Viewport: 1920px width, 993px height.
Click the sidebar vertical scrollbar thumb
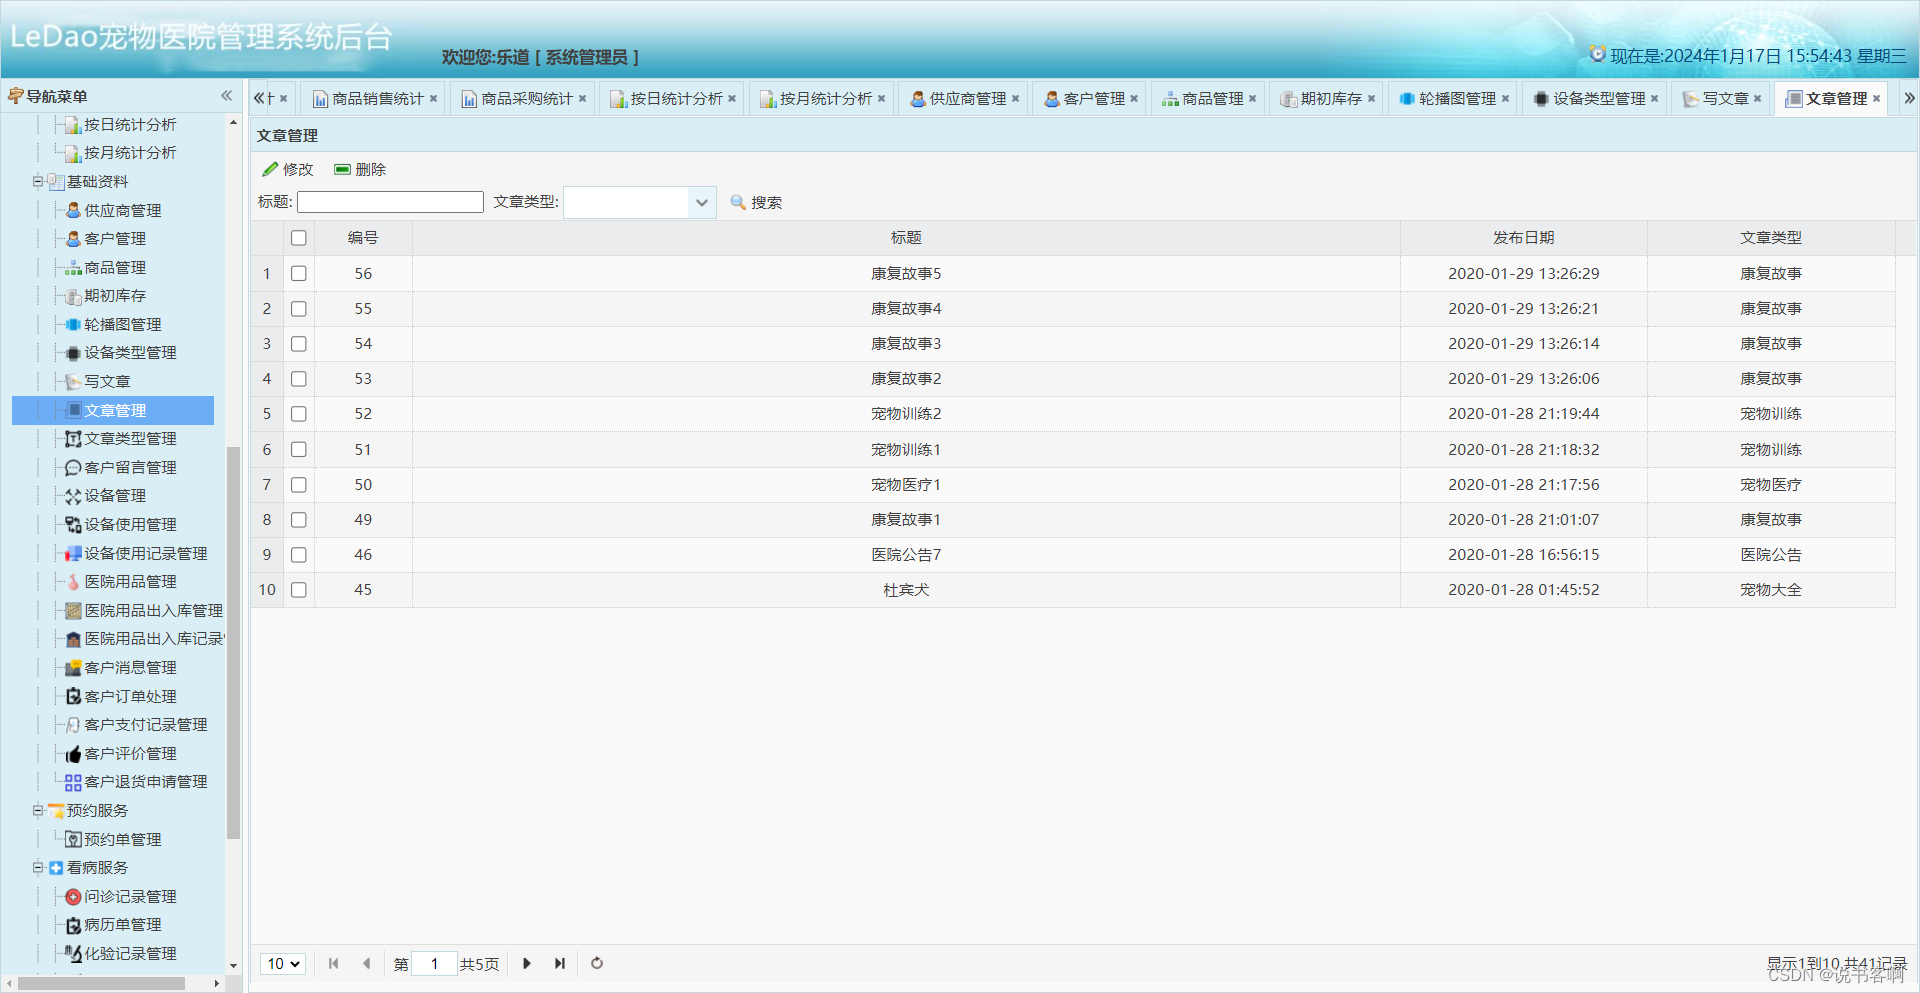click(234, 642)
